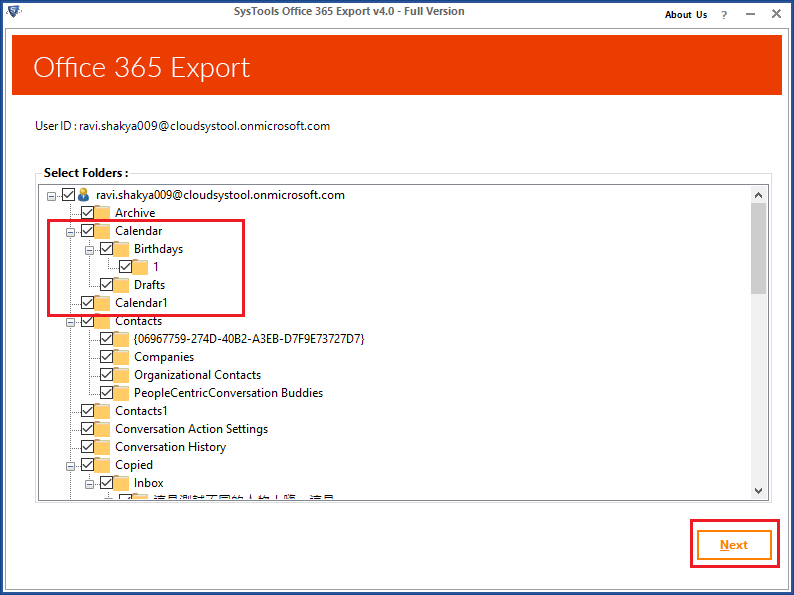
Task: Uncheck the Conversation History checkbox
Action: (x=87, y=447)
